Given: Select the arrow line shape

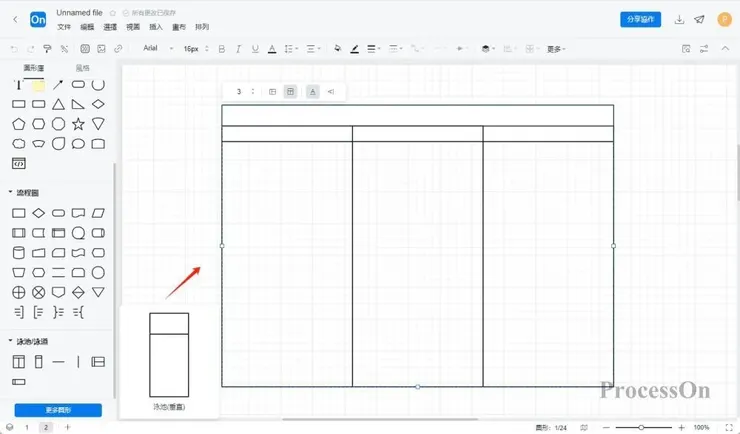Looking at the screenshot, I should pos(58,85).
